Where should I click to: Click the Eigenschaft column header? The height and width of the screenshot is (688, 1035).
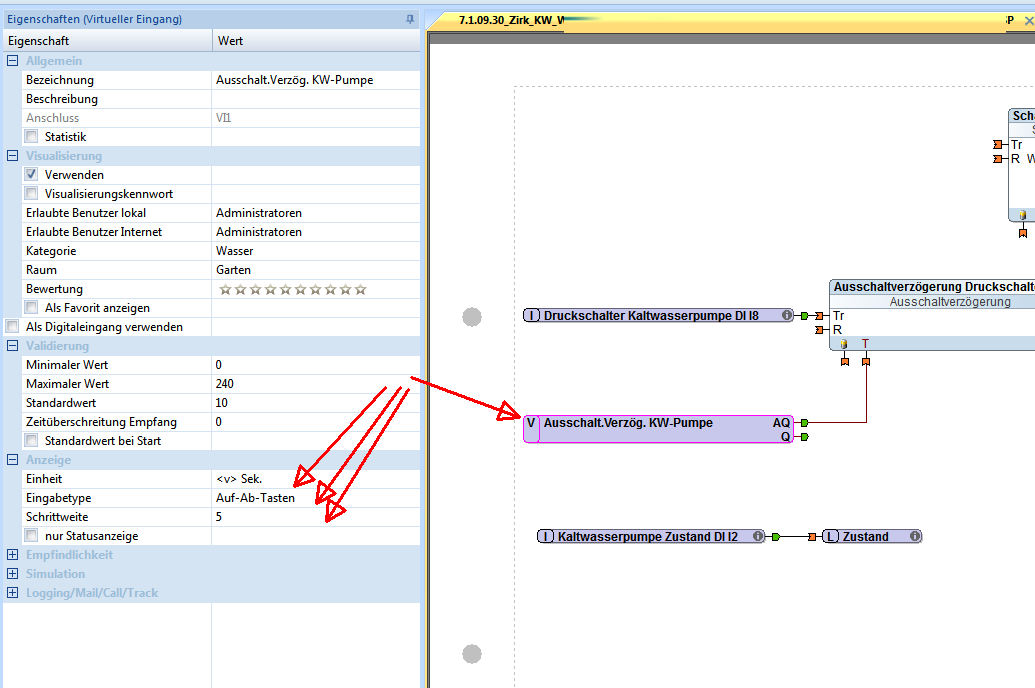[x=107, y=40]
